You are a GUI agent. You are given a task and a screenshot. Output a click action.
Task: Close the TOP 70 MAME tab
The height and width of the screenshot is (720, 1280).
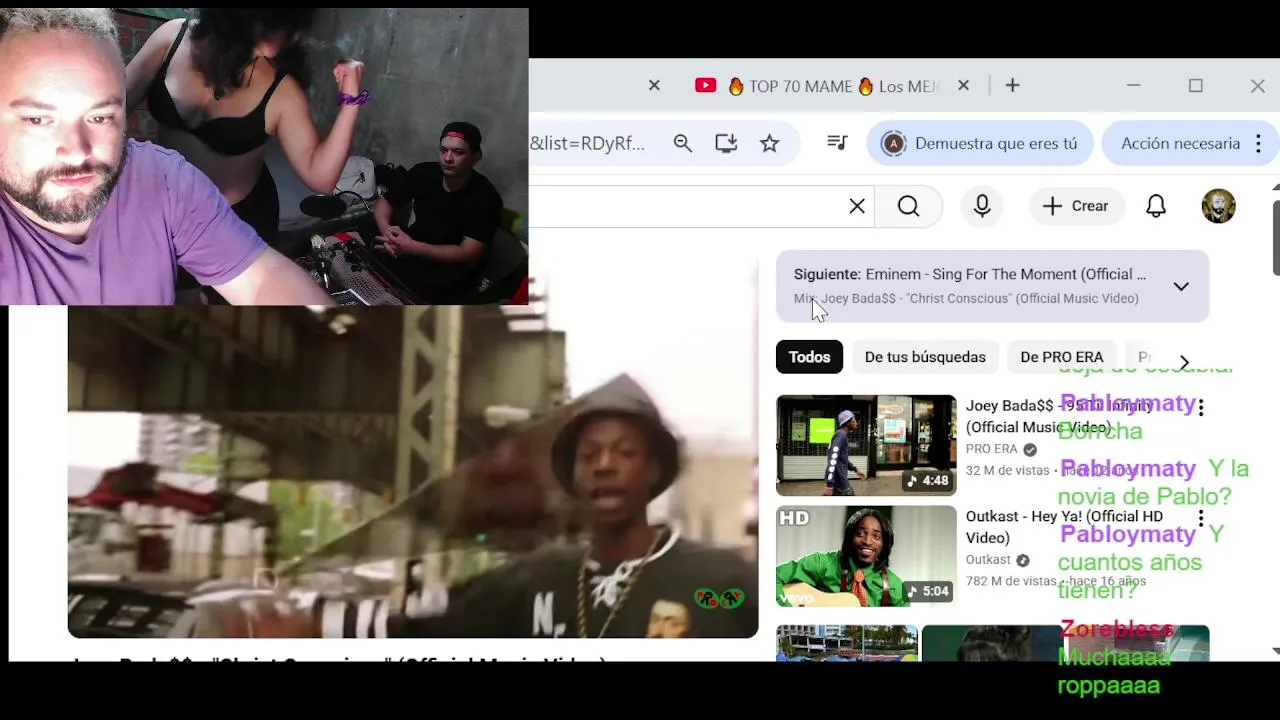tap(963, 86)
